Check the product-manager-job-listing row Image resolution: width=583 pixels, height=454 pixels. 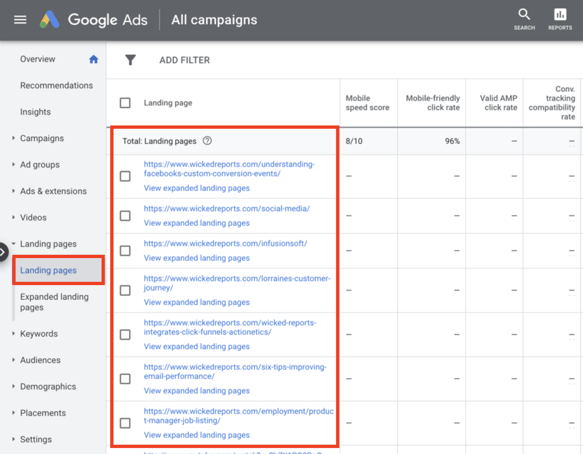point(125,423)
